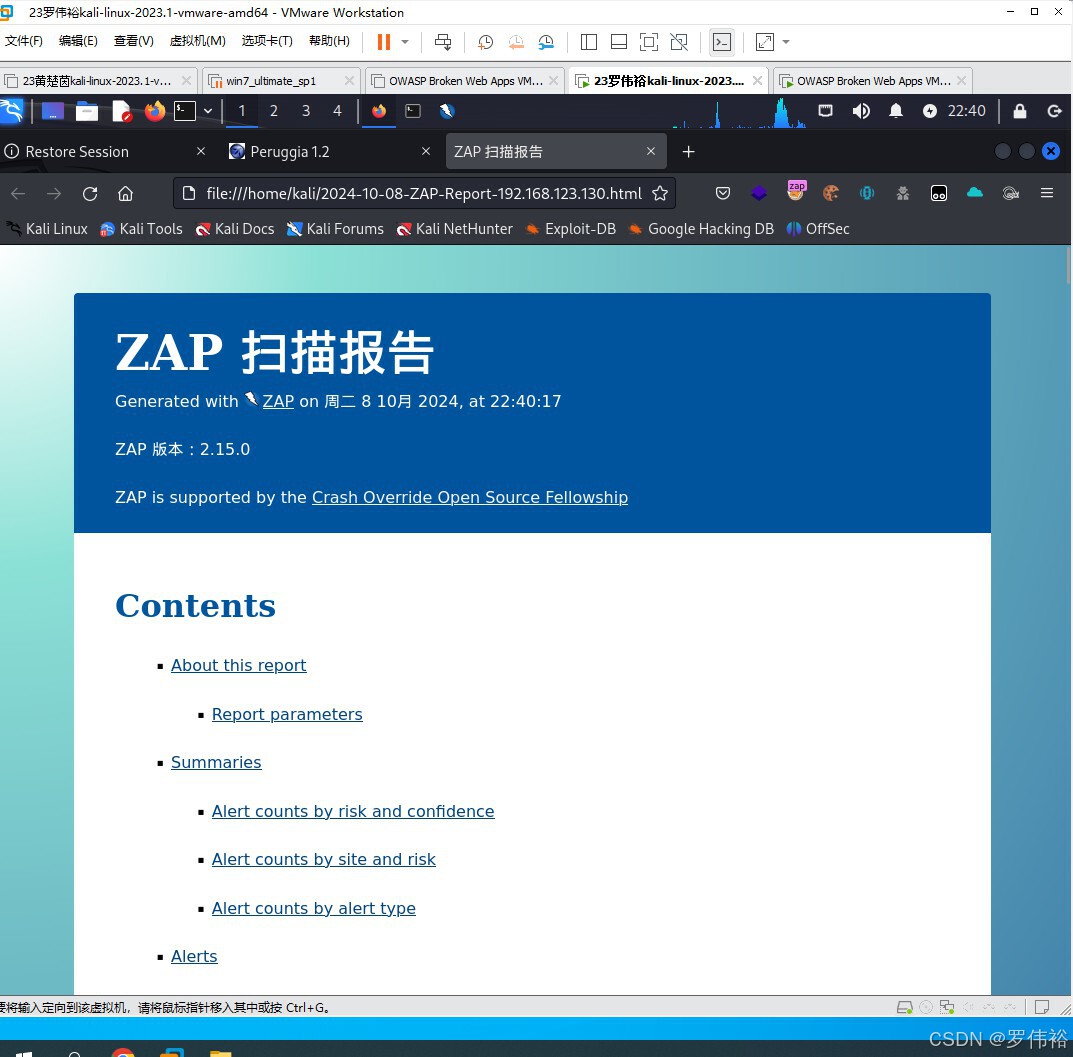1073x1057 pixels.
Task: Expand the stretch guest dropdown arrow
Action: [x=786, y=42]
